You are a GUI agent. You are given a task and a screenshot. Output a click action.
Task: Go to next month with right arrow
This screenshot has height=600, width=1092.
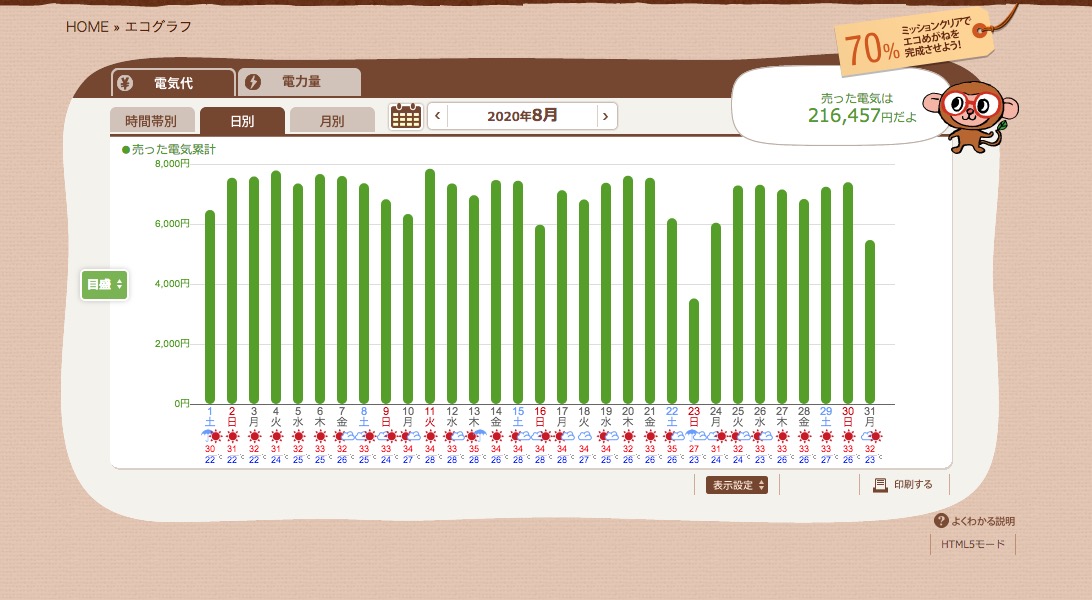[x=606, y=116]
